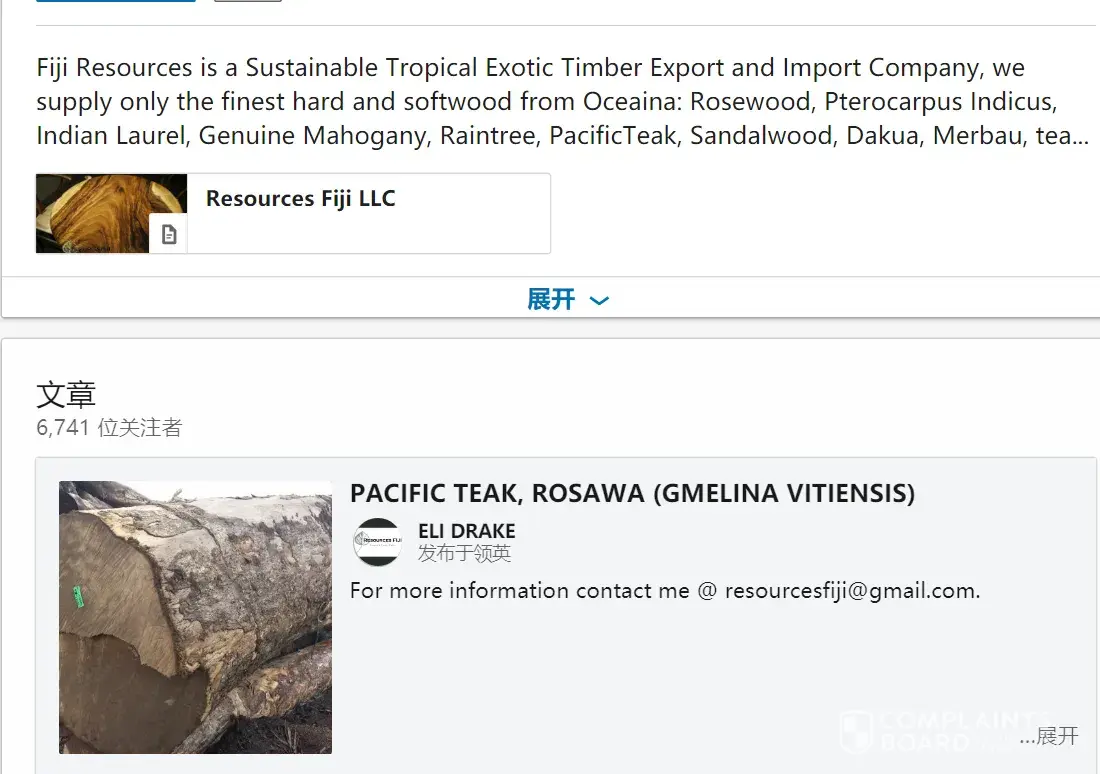The height and width of the screenshot is (774, 1100).
Task: Click the Fiji Resources description paragraph
Action: pos(563,101)
